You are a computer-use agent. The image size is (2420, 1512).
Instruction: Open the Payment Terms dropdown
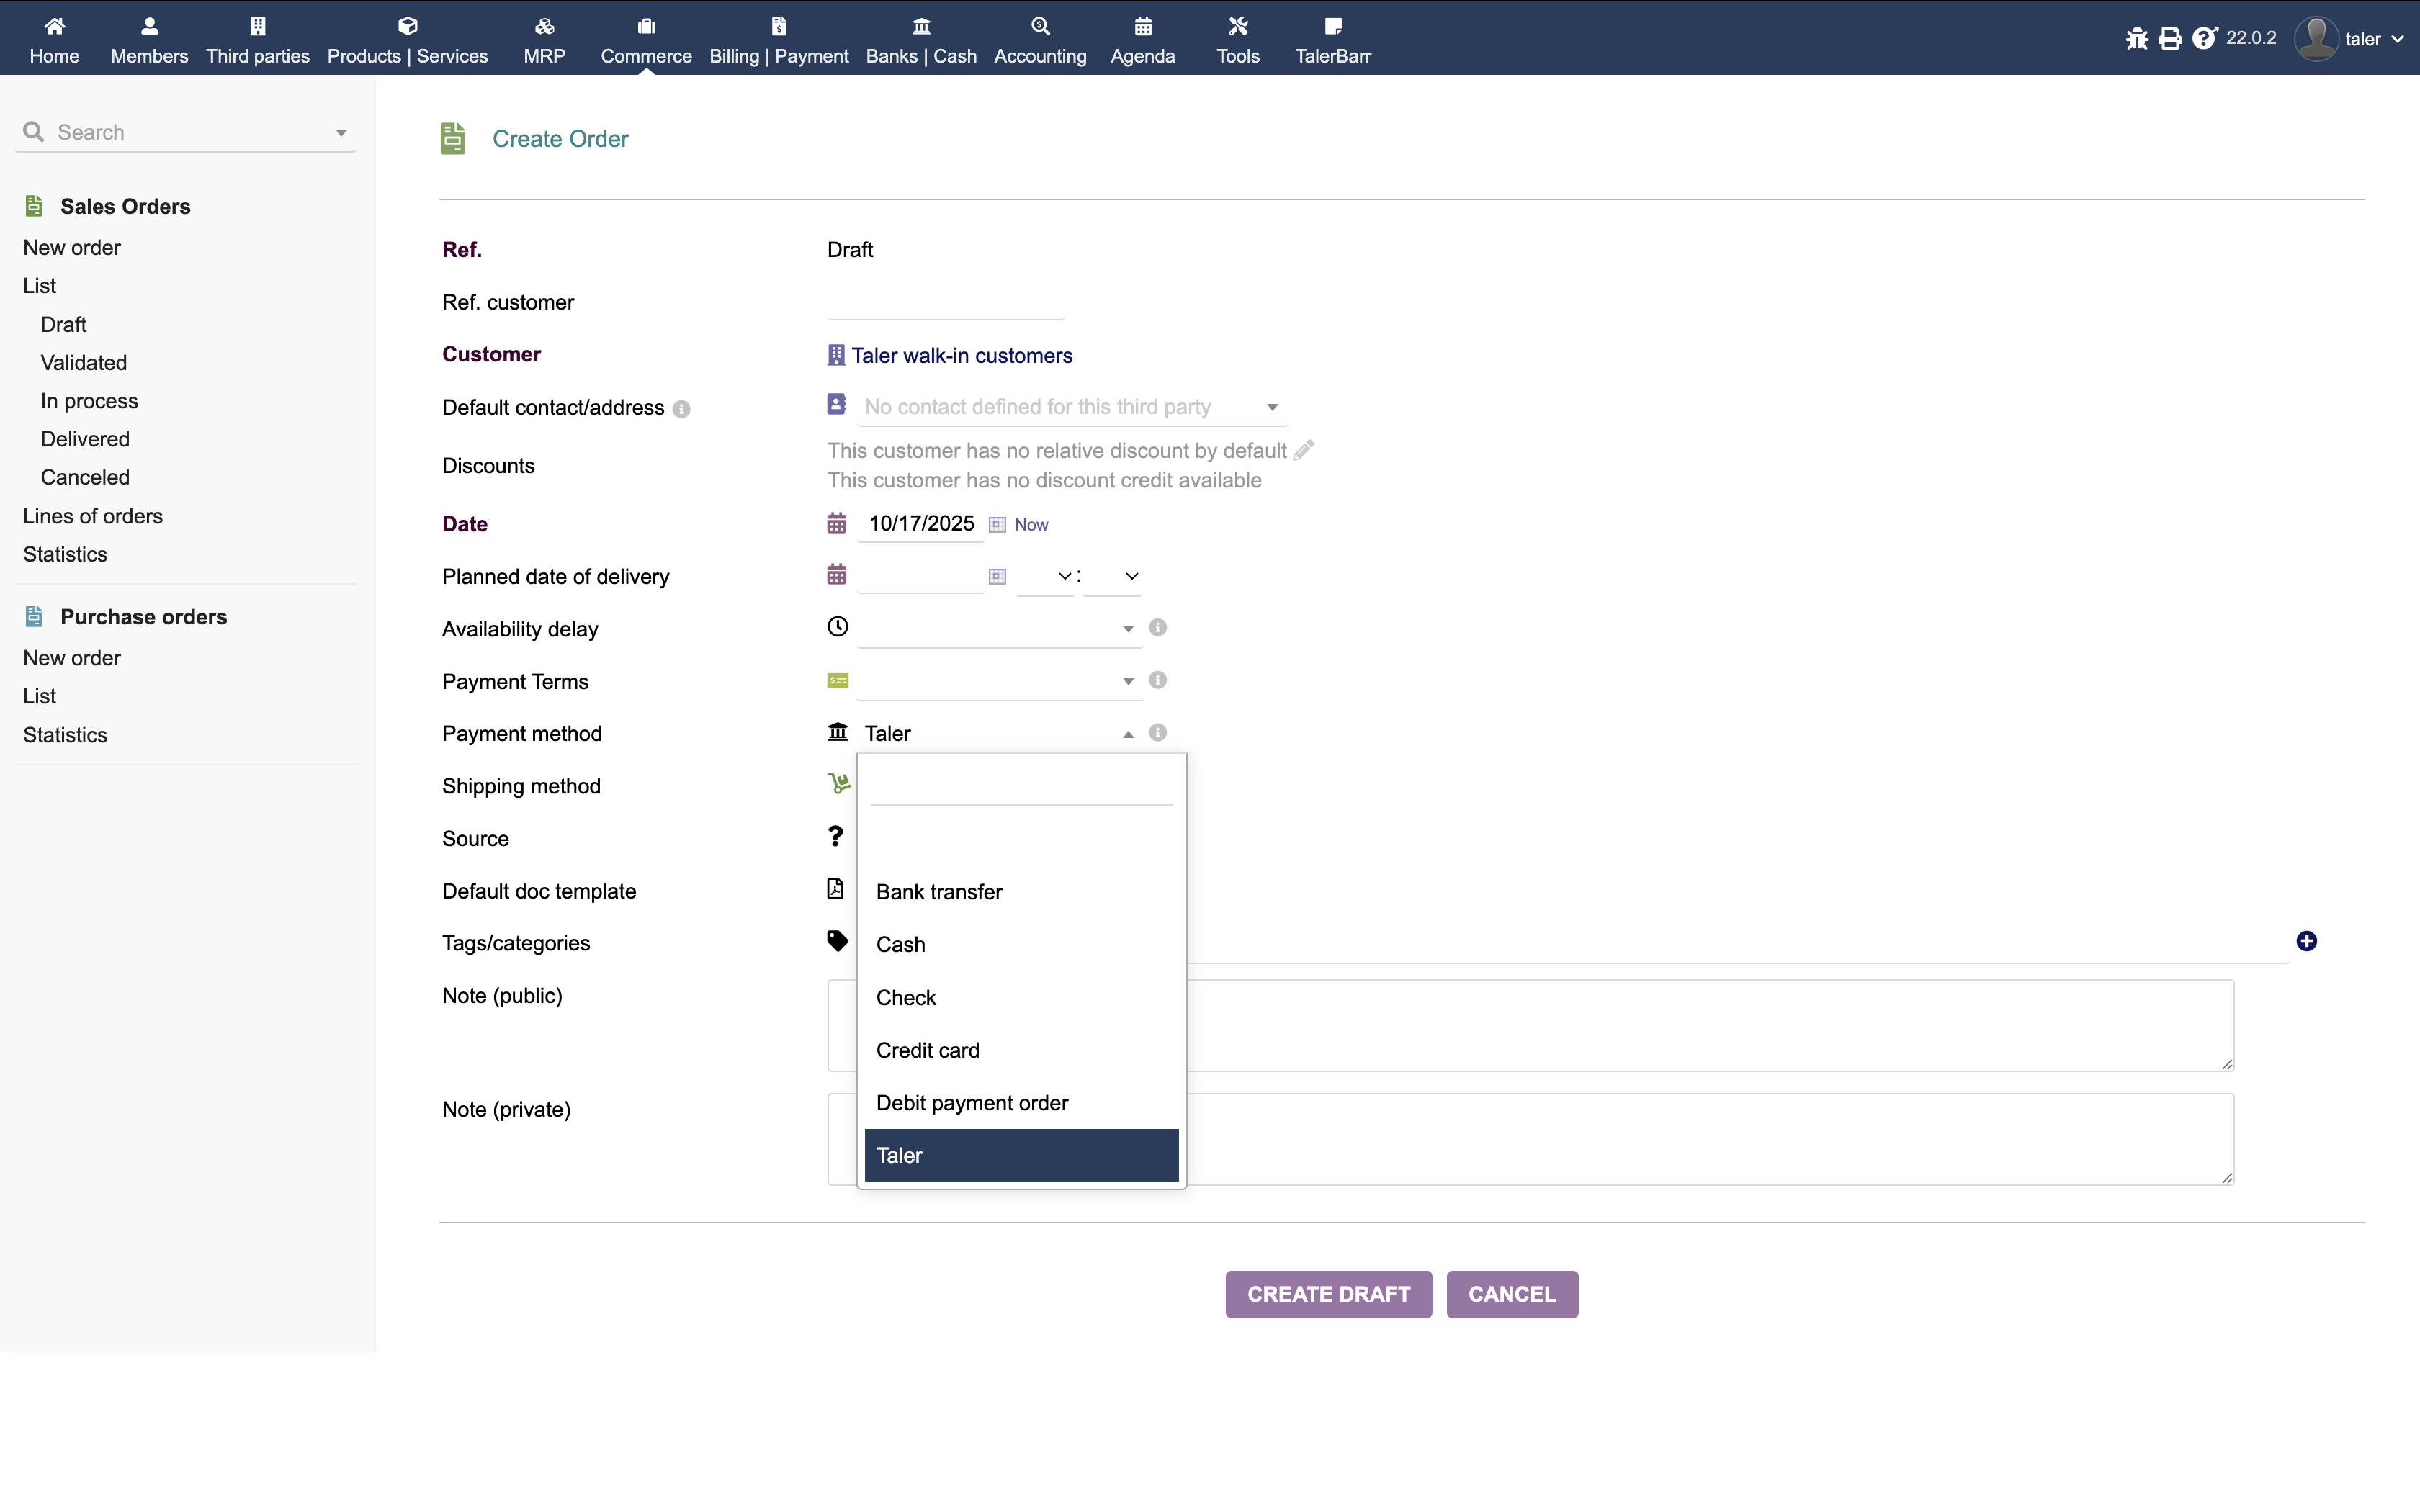point(998,681)
